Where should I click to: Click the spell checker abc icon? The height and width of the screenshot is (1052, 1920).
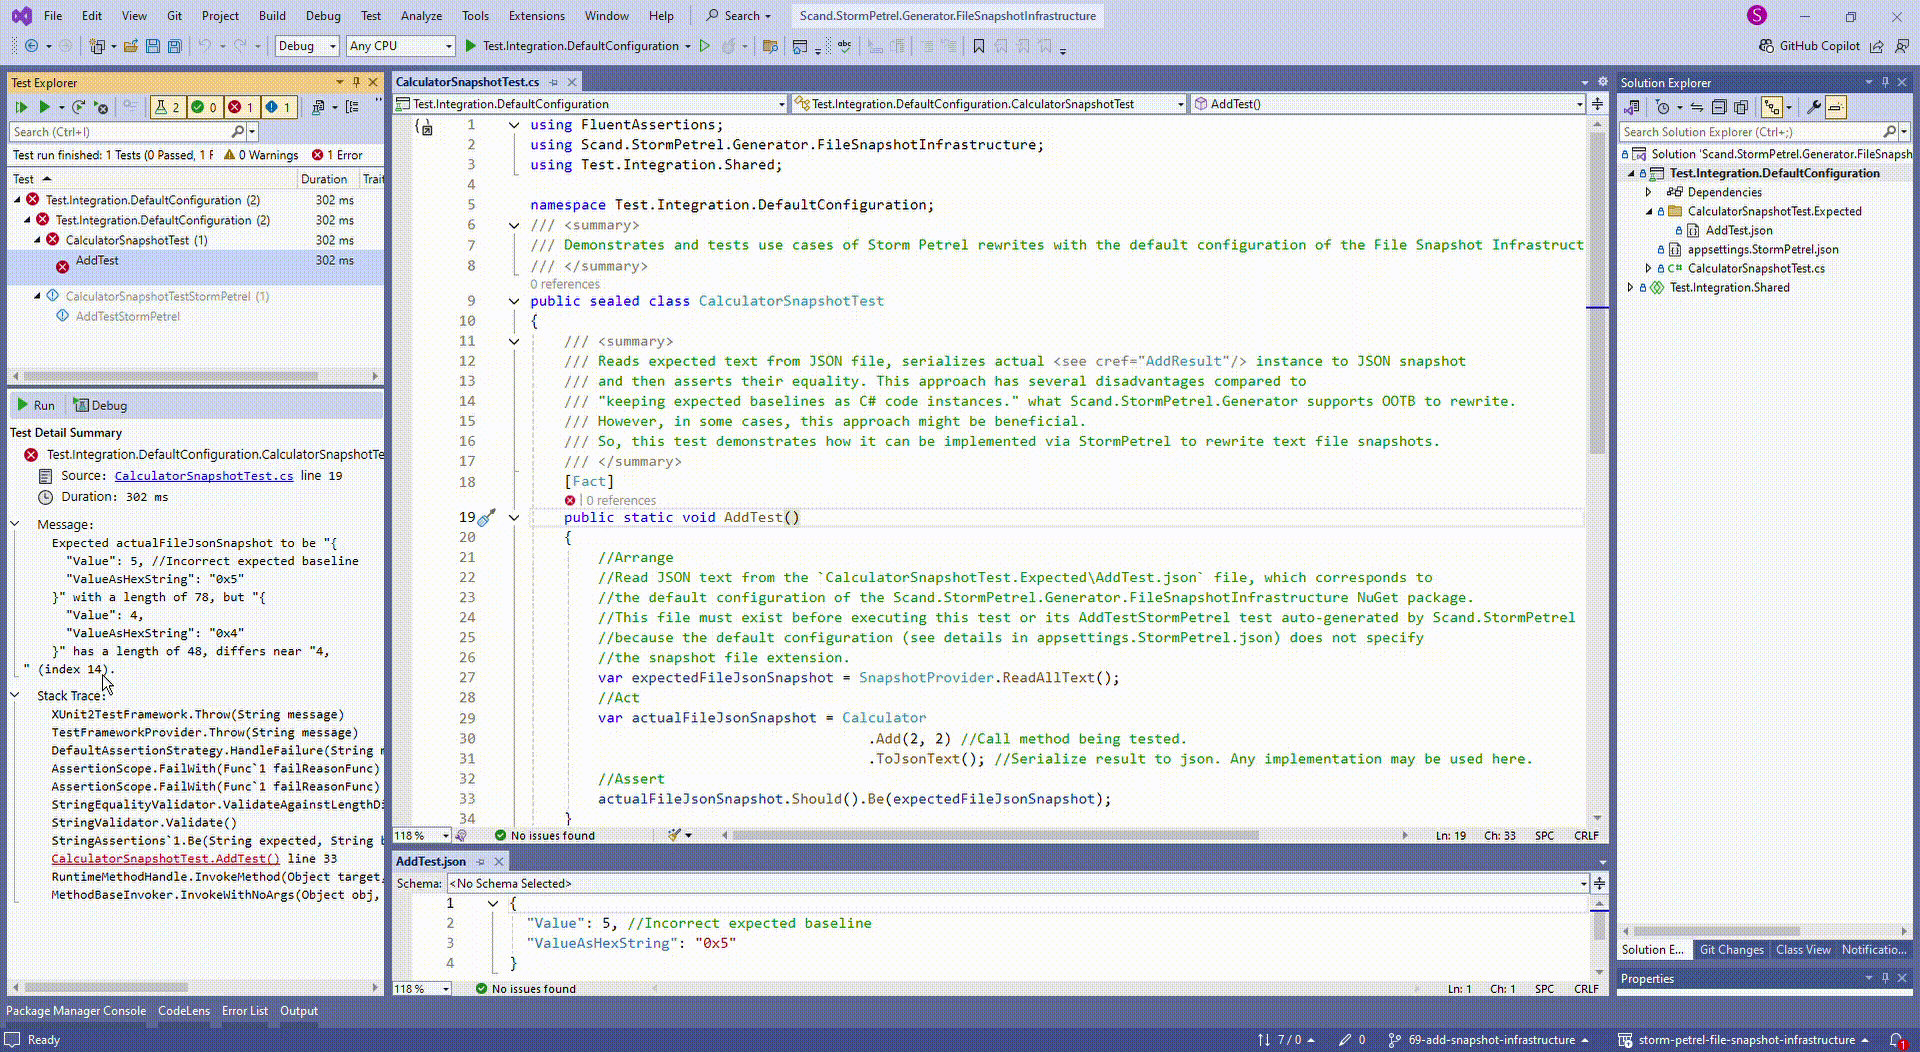click(845, 46)
